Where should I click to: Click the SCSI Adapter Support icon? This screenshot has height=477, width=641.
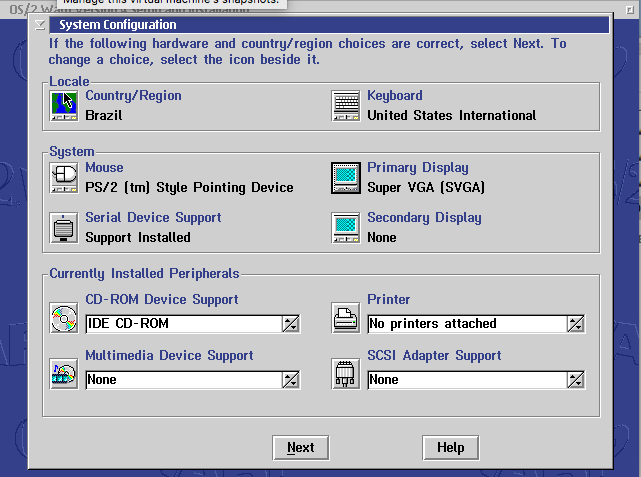click(x=346, y=374)
